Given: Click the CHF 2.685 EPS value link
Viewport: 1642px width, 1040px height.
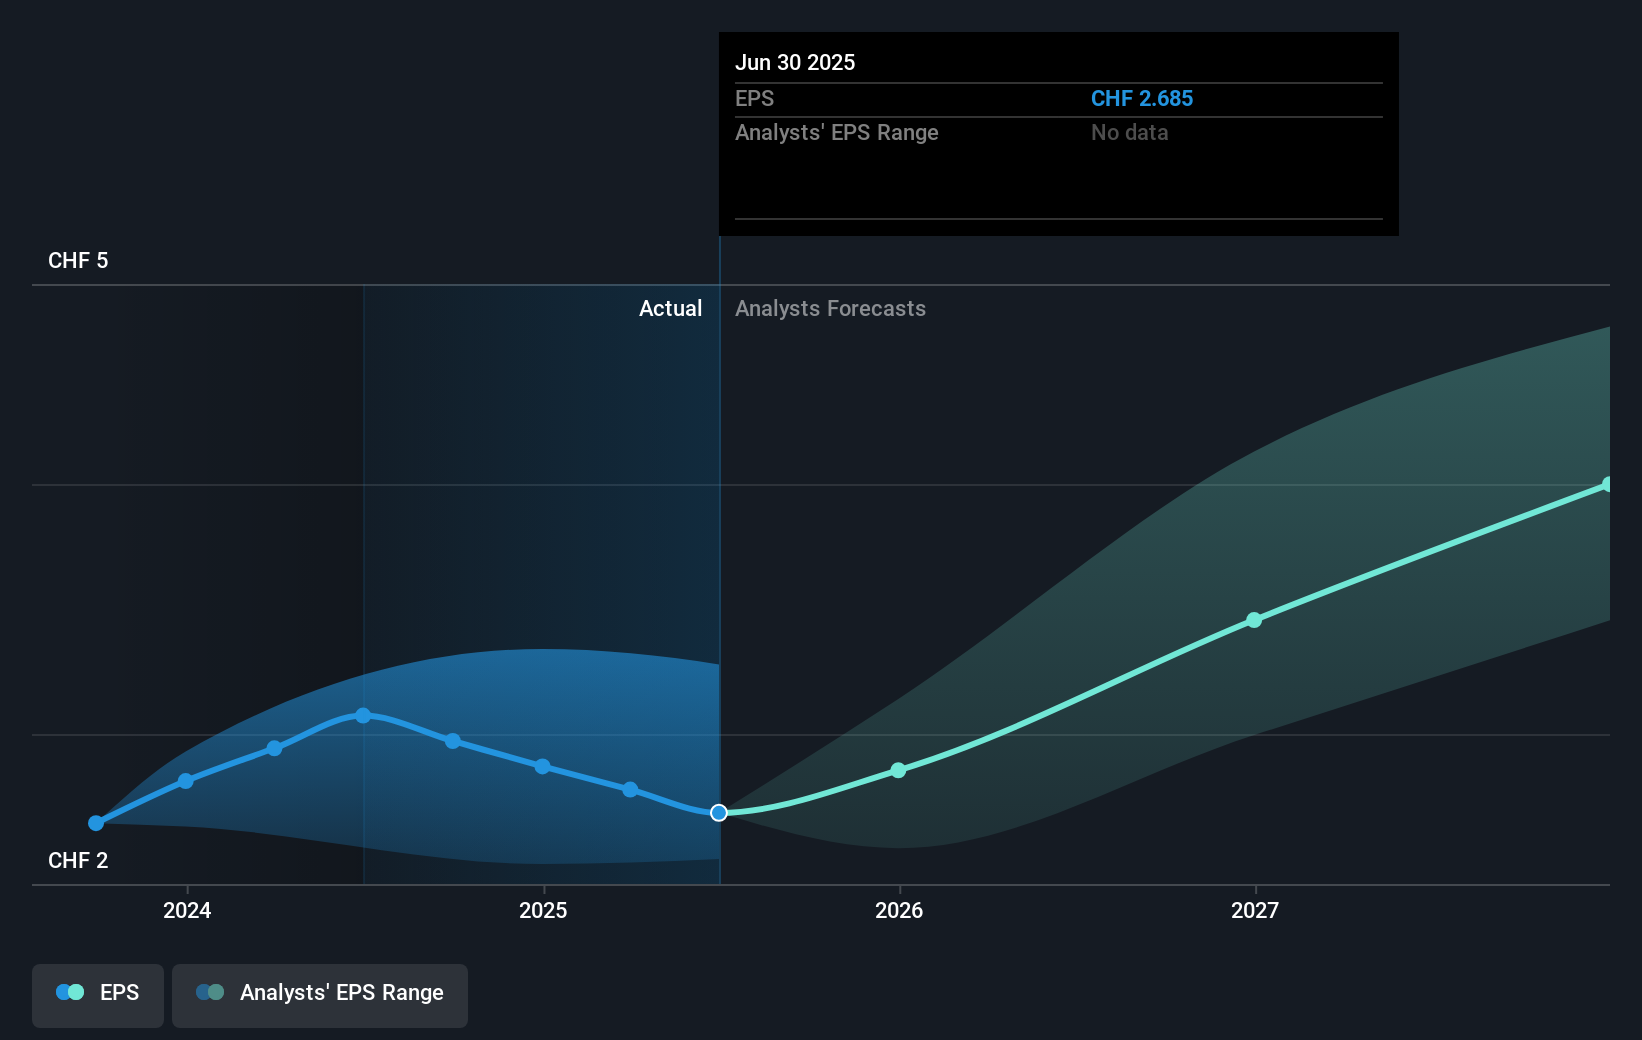Looking at the screenshot, I should click(x=1141, y=98).
